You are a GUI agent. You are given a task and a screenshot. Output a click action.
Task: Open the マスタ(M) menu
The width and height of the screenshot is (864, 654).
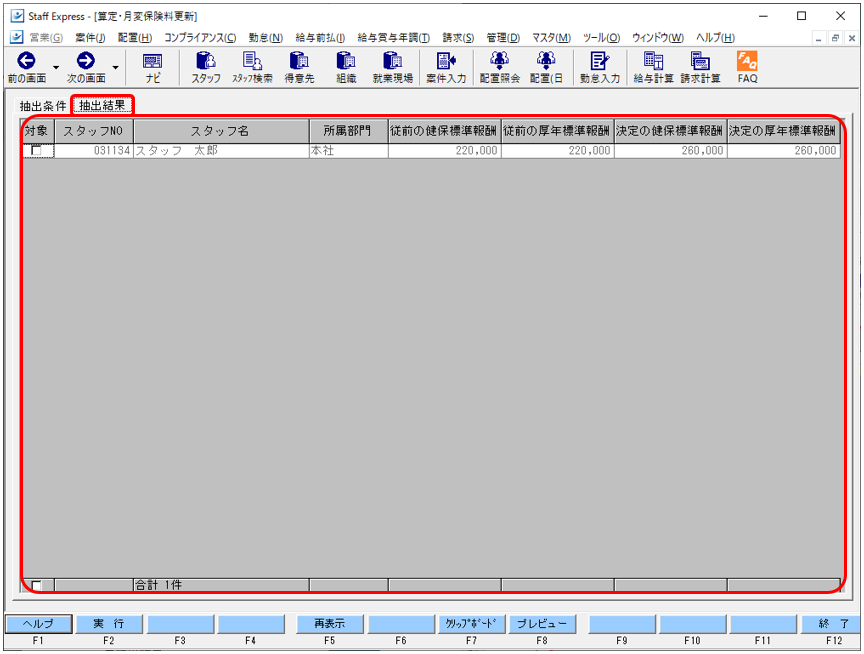[x=551, y=37]
